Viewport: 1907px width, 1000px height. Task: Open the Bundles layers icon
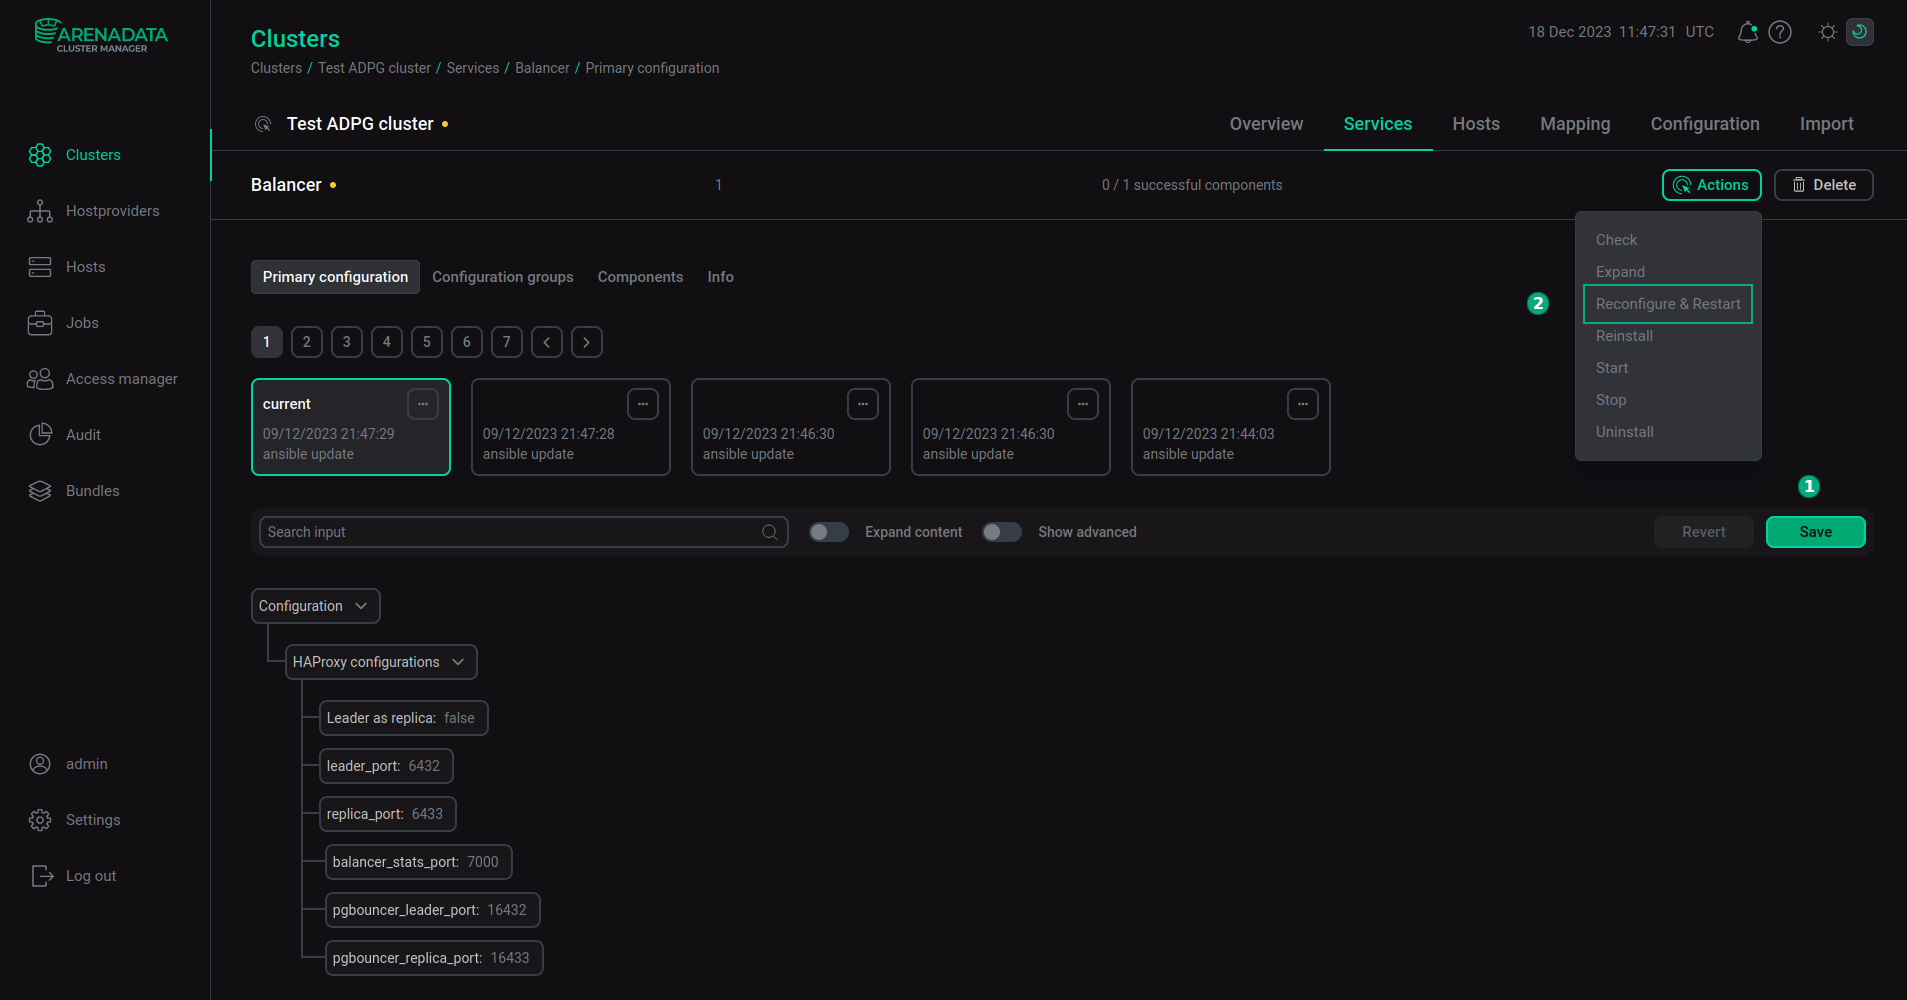pyautogui.click(x=40, y=491)
